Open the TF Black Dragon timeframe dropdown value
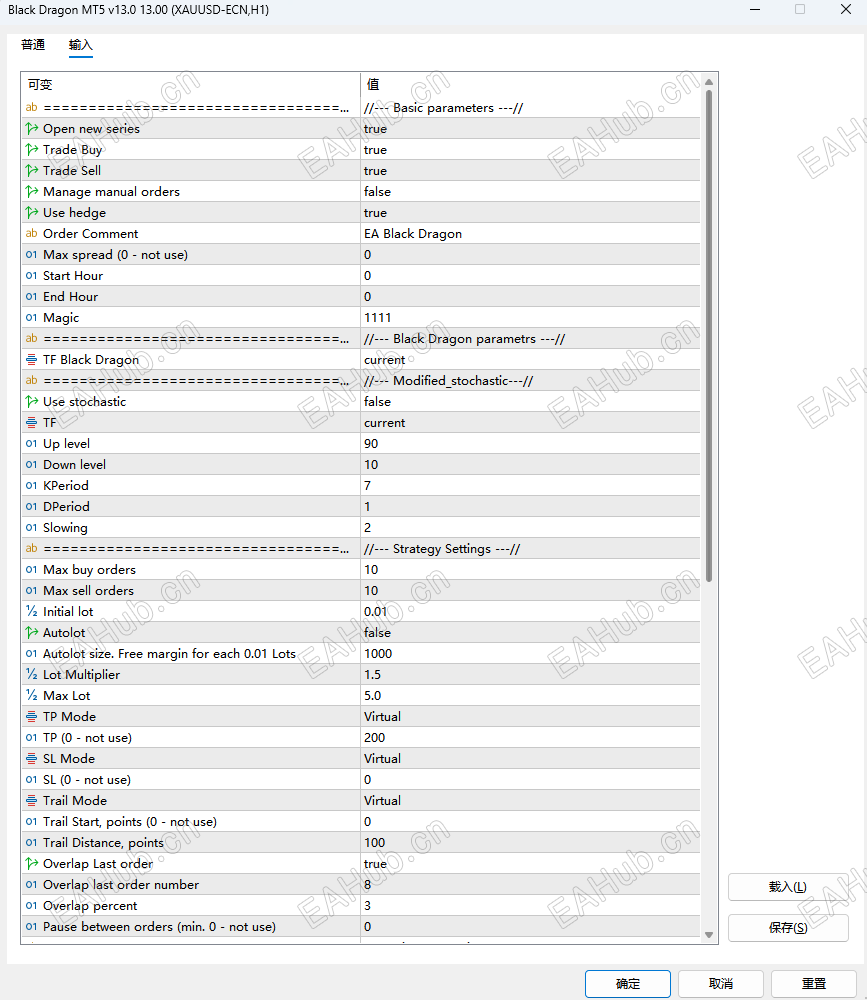The image size is (867, 1000). coord(530,360)
